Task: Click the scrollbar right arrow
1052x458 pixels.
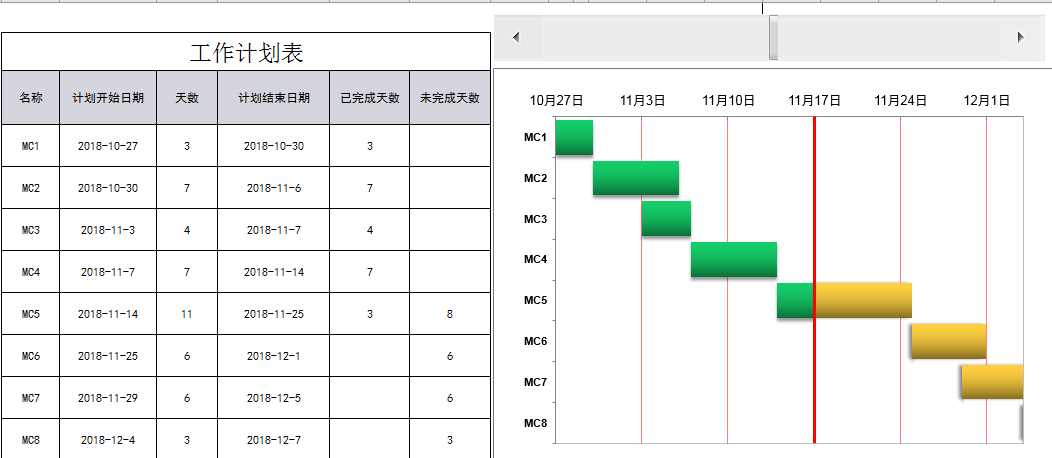Action: click(x=1021, y=38)
